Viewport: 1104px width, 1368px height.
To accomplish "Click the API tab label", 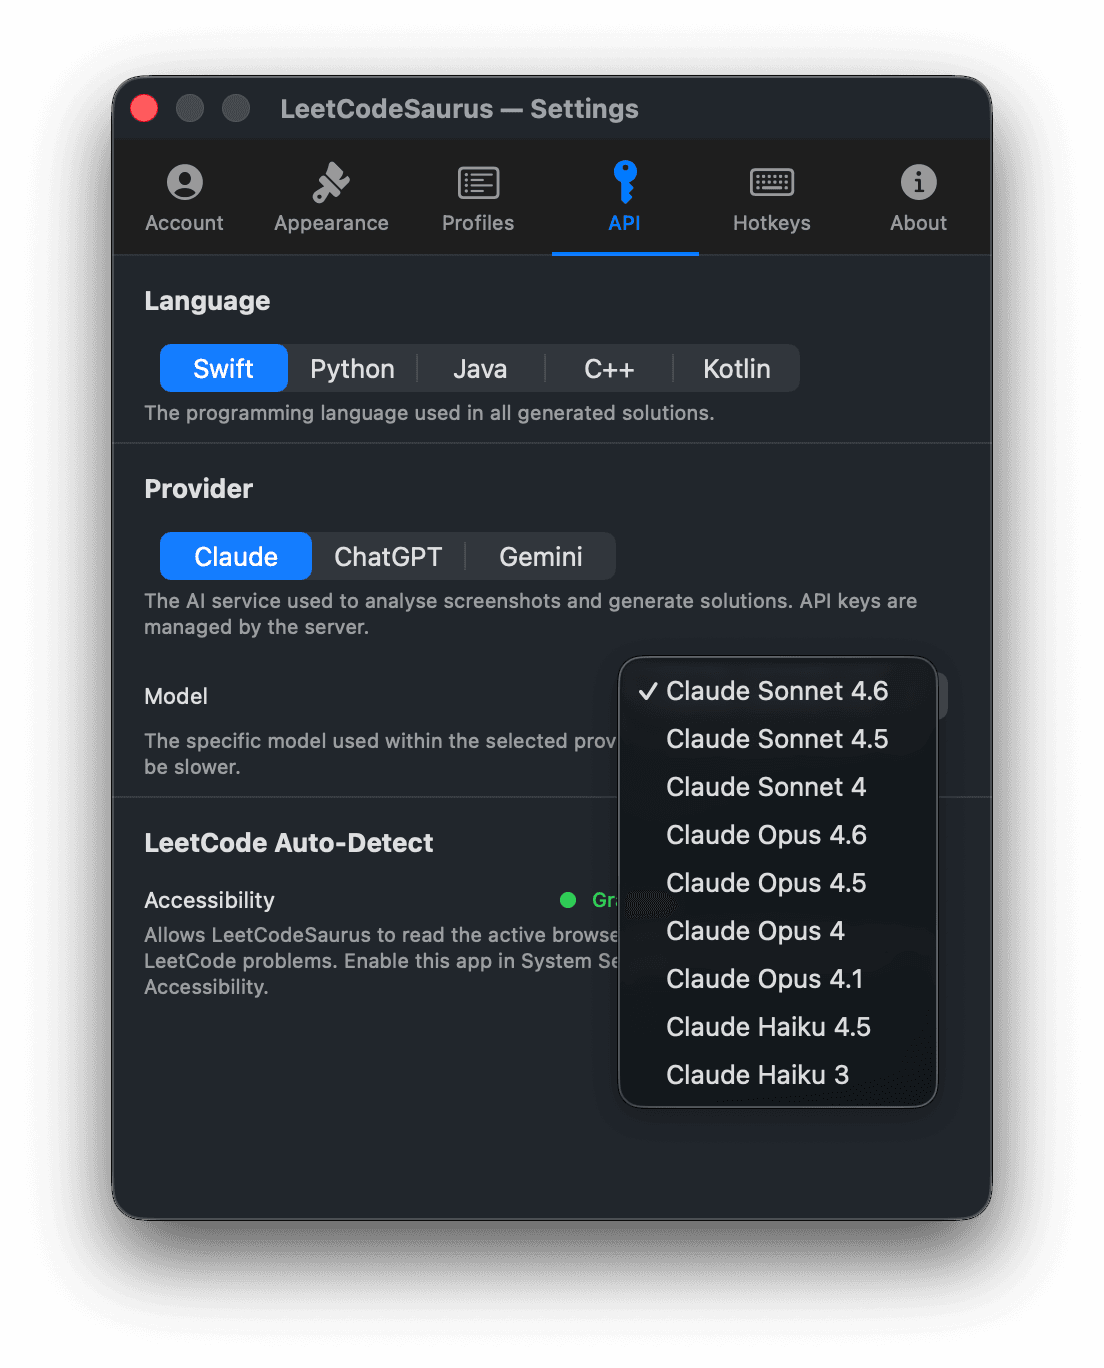I will (625, 223).
